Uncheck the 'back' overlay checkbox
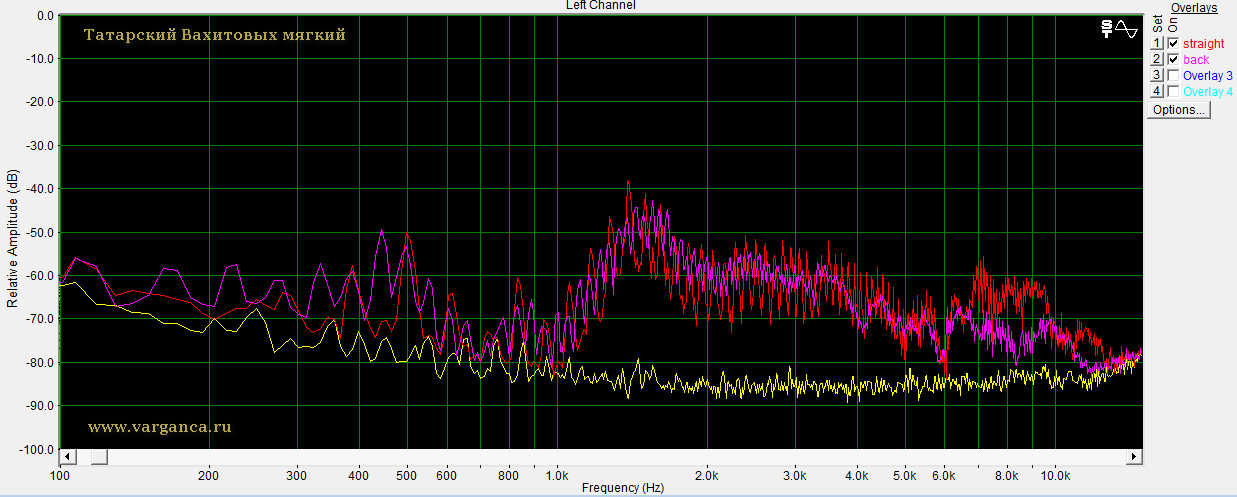The width and height of the screenshot is (1237, 497). tap(1173, 60)
